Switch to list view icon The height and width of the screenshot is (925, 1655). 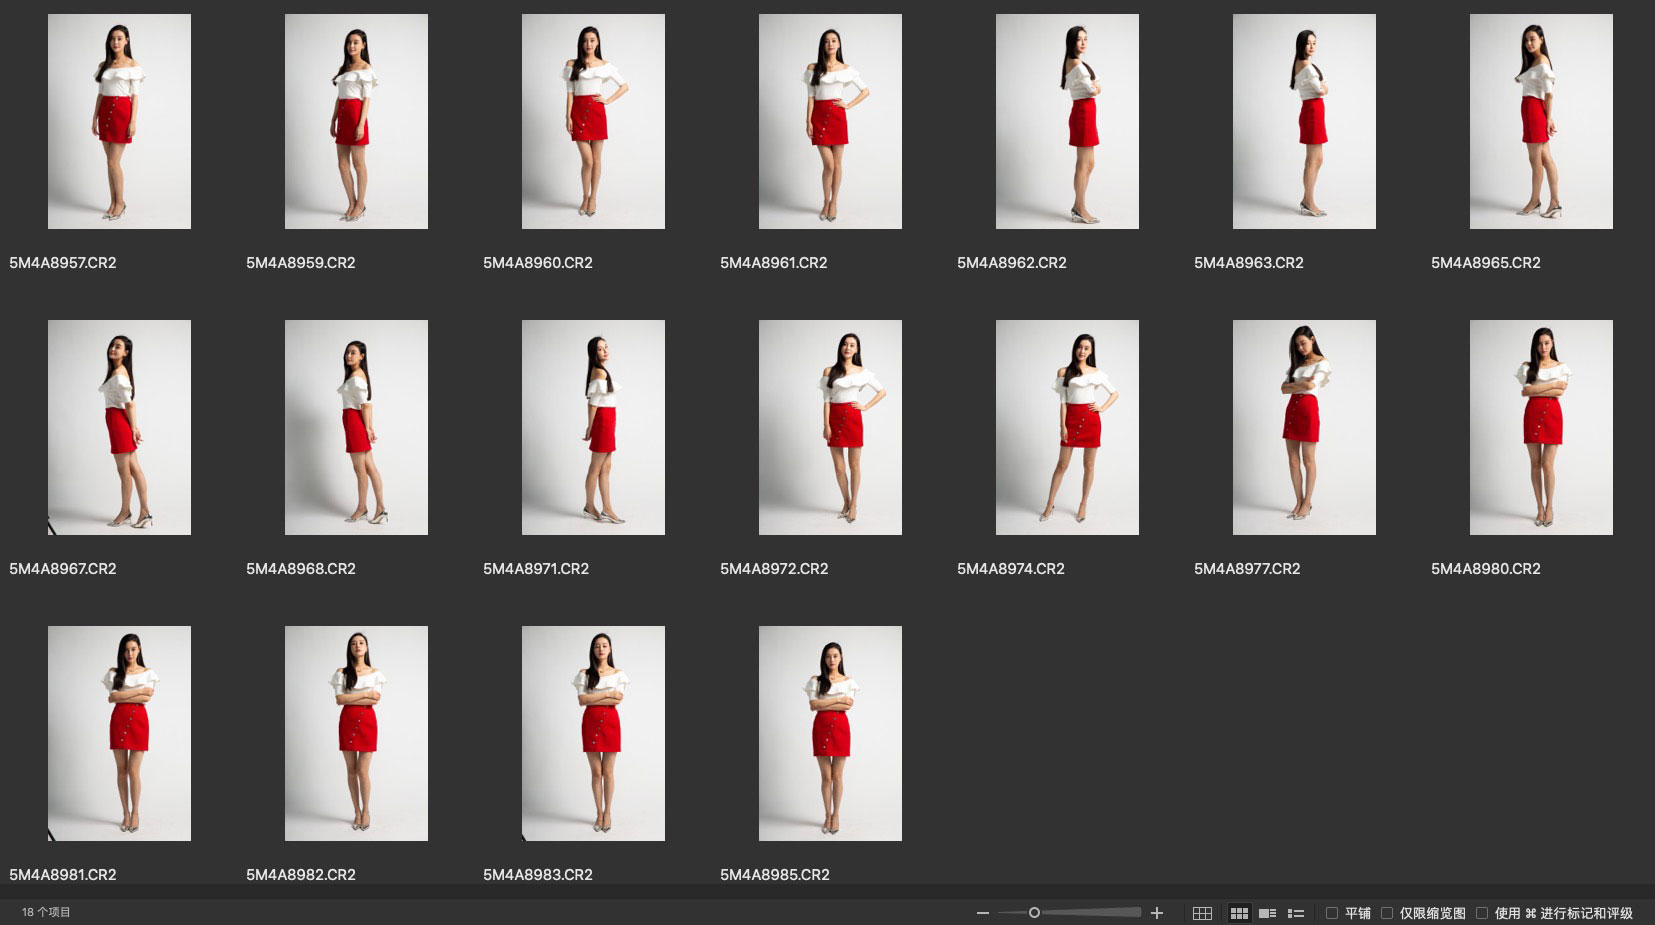pyautogui.click(x=1296, y=913)
